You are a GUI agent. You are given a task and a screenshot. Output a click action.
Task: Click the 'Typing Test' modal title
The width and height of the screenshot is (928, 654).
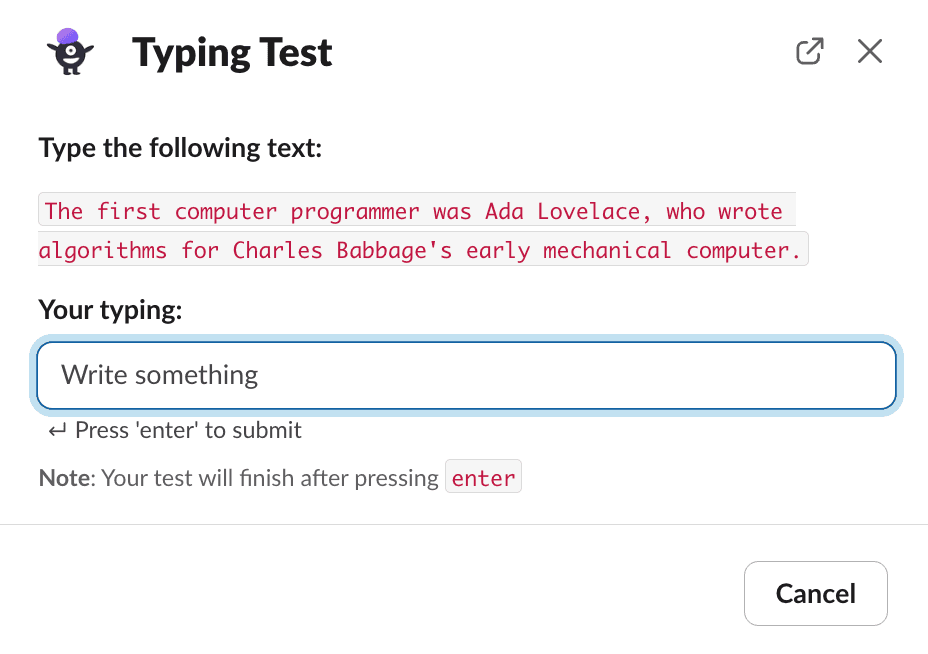point(232,53)
